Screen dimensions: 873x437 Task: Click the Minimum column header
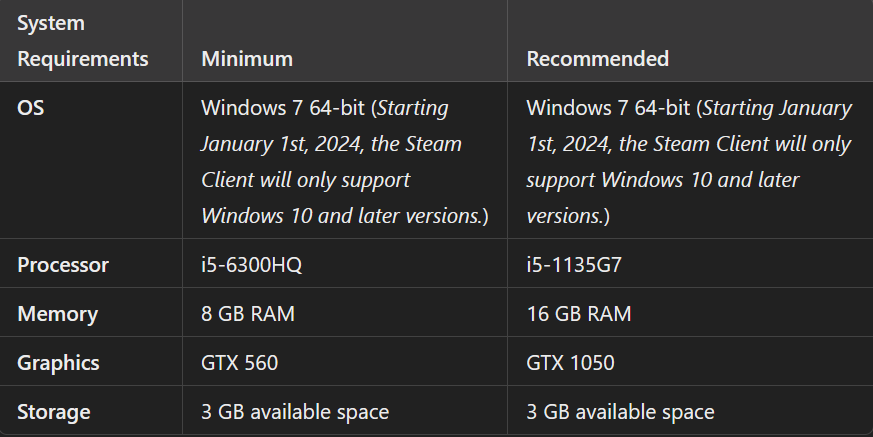(247, 59)
